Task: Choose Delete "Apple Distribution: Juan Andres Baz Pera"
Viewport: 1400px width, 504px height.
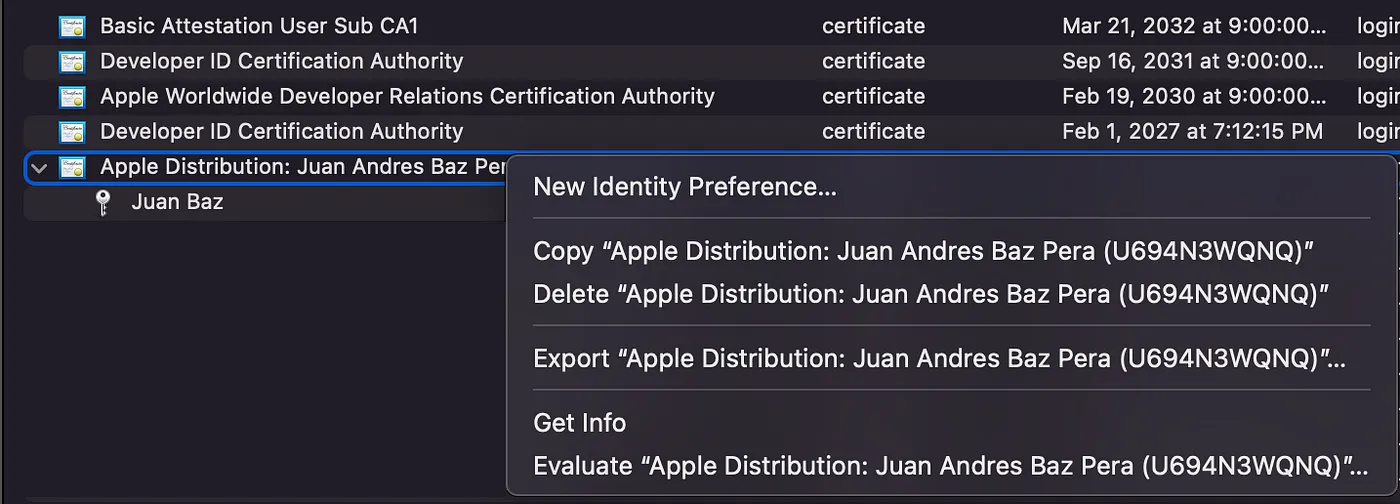Action: [x=931, y=294]
